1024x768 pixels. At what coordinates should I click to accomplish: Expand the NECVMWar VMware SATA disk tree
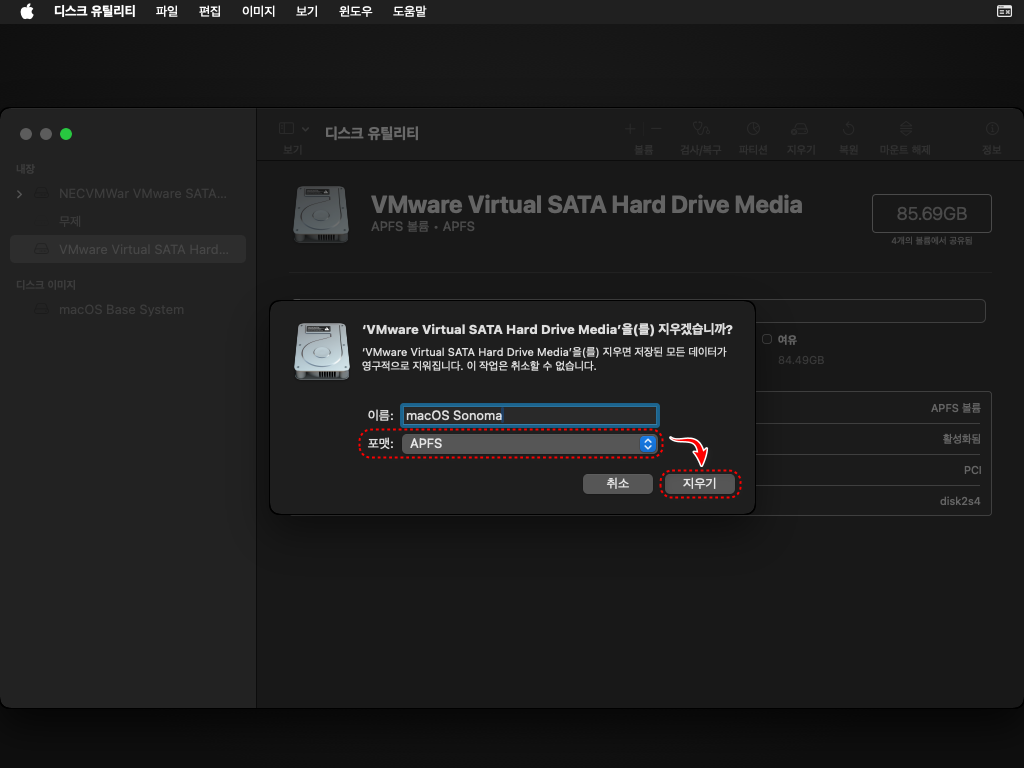tap(20, 194)
